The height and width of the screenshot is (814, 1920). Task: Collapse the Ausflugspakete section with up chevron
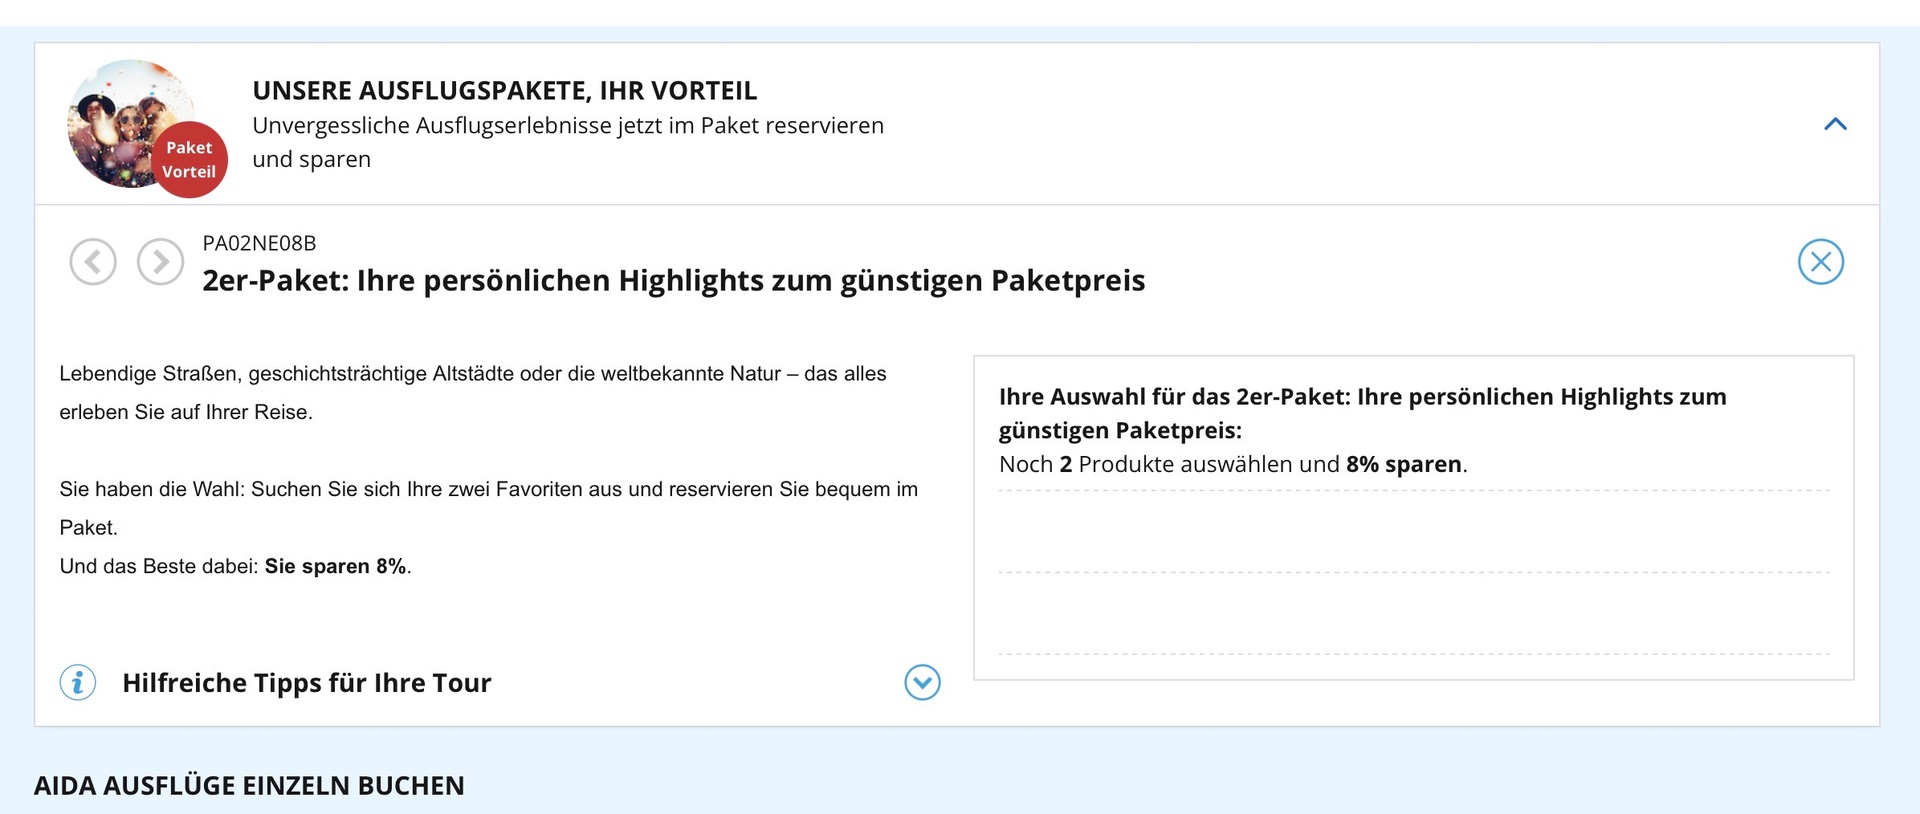pyautogui.click(x=1835, y=125)
